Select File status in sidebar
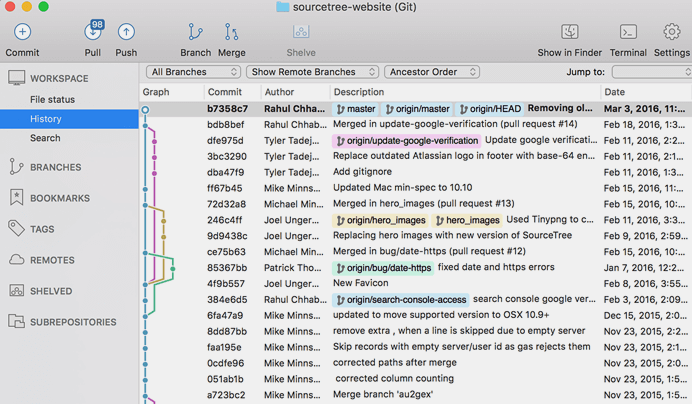 (53, 99)
